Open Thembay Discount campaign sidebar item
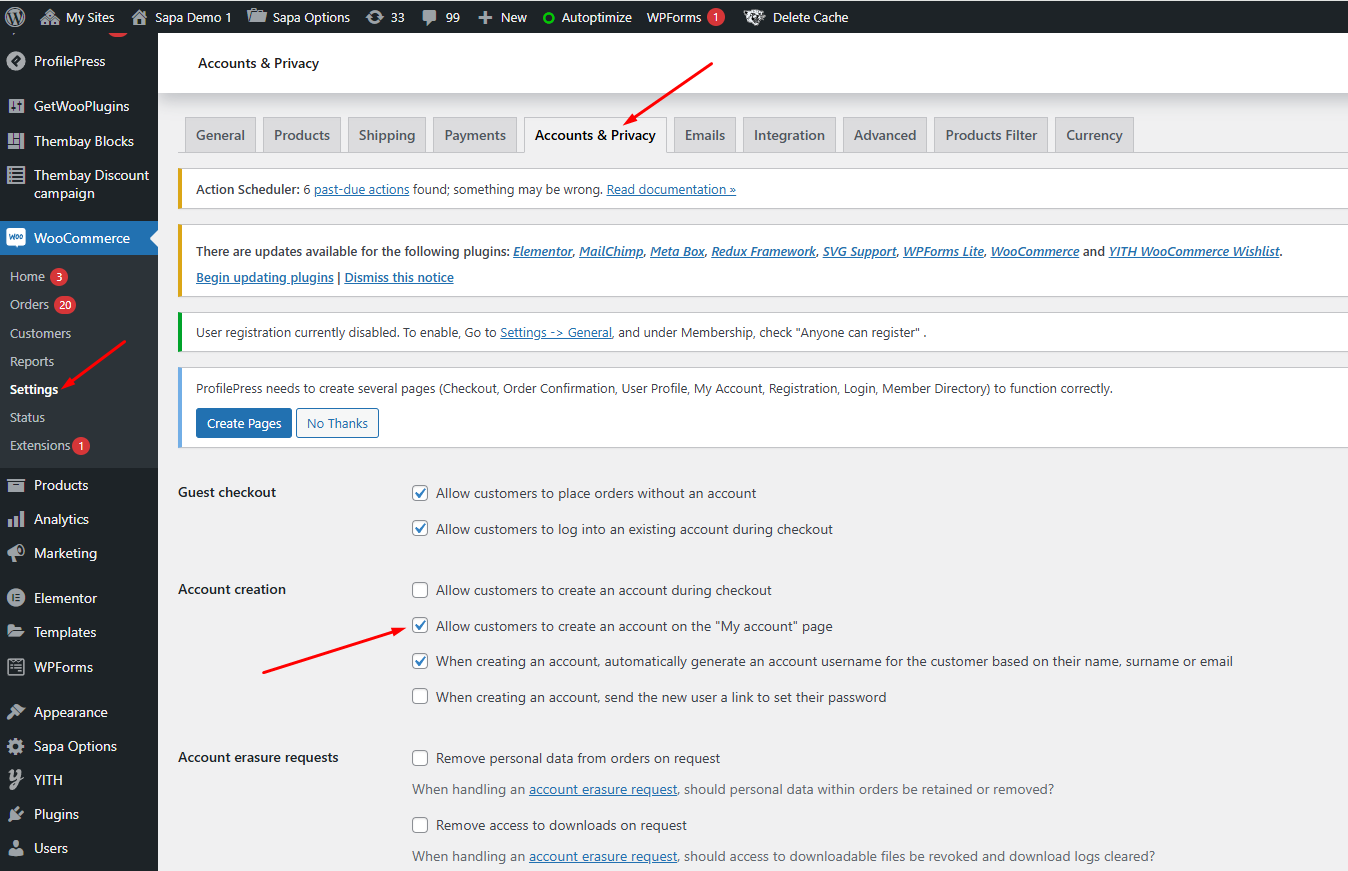The image size is (1348, 871). tap(78, 184)
